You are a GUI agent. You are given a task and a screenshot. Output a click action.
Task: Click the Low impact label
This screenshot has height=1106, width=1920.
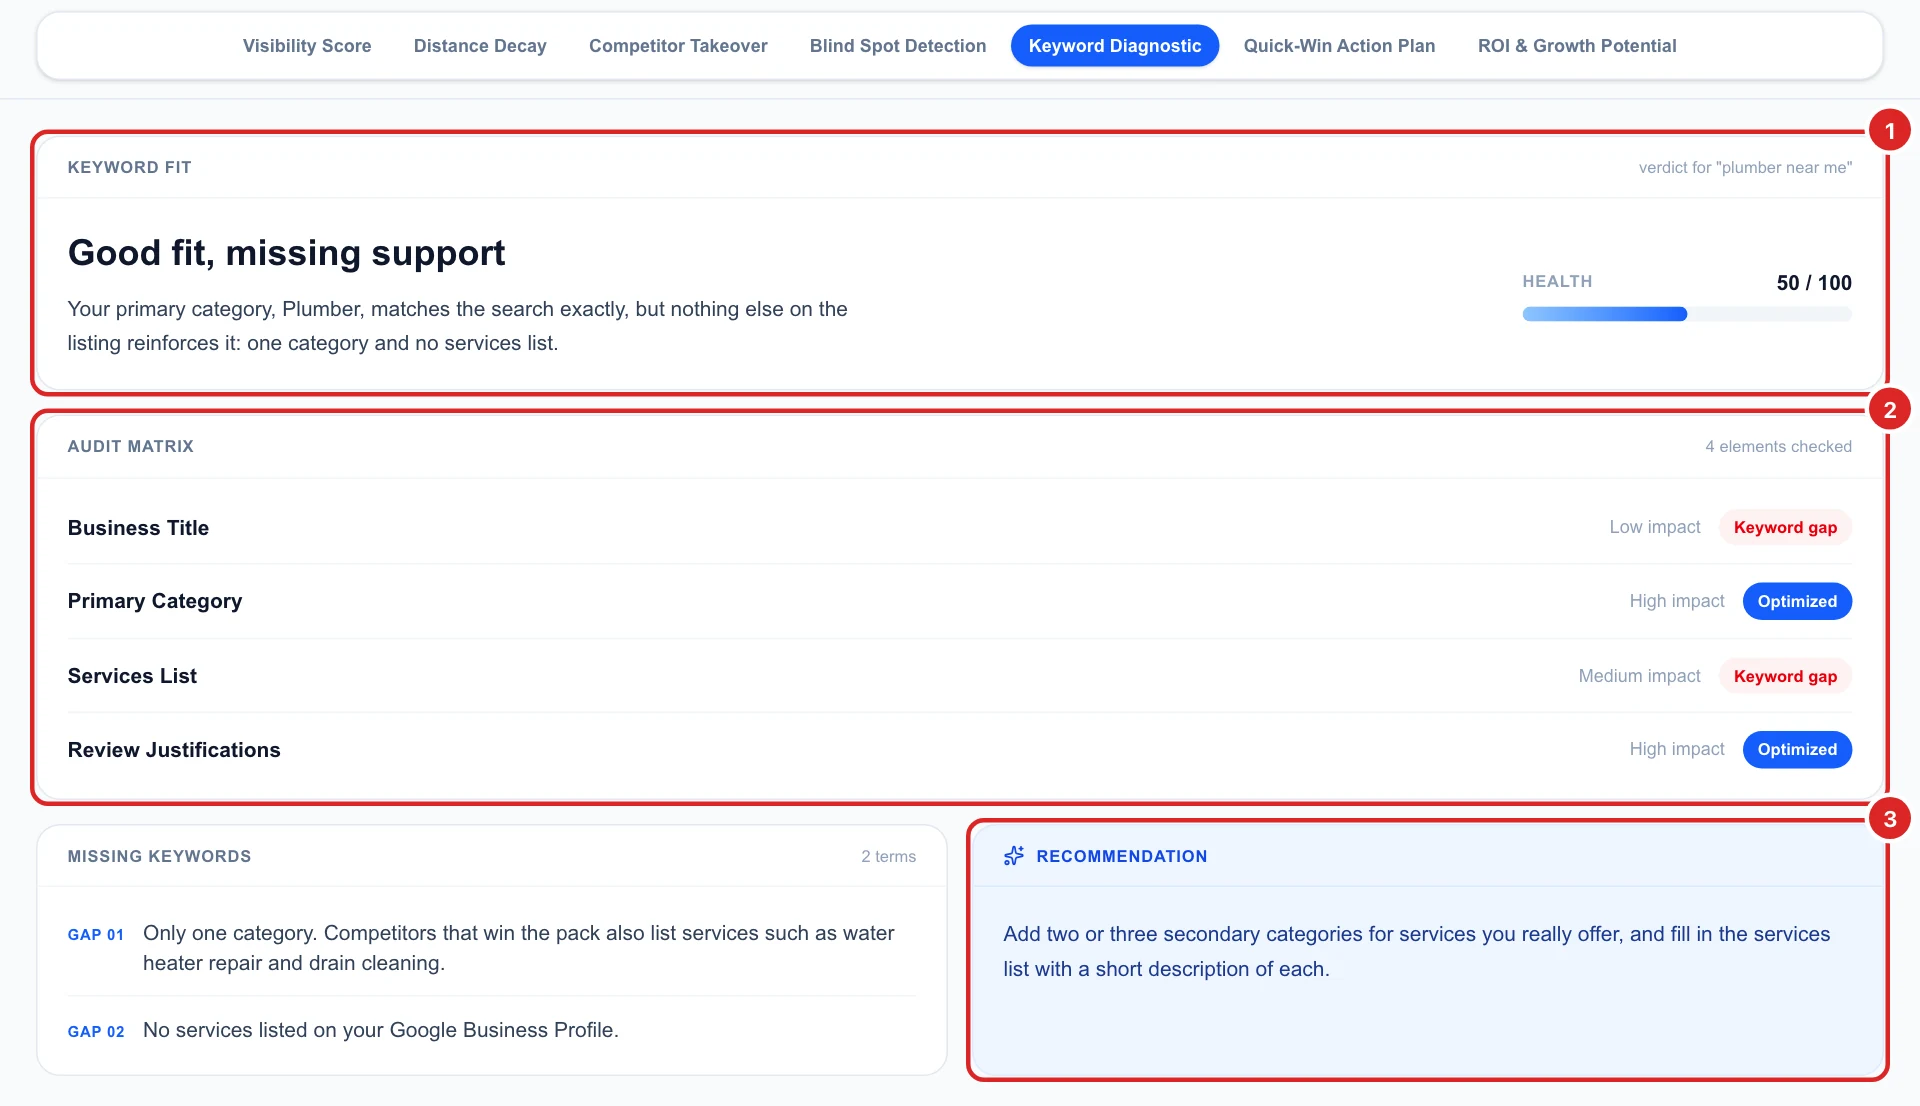click(1654, 527)
